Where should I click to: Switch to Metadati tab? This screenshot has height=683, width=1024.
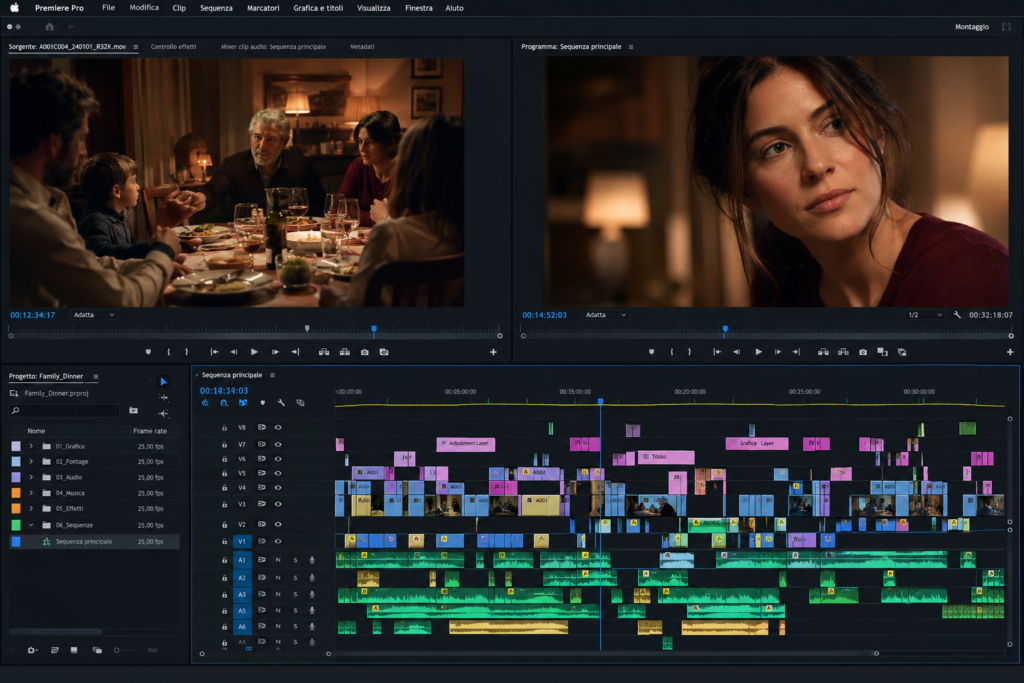362,47
